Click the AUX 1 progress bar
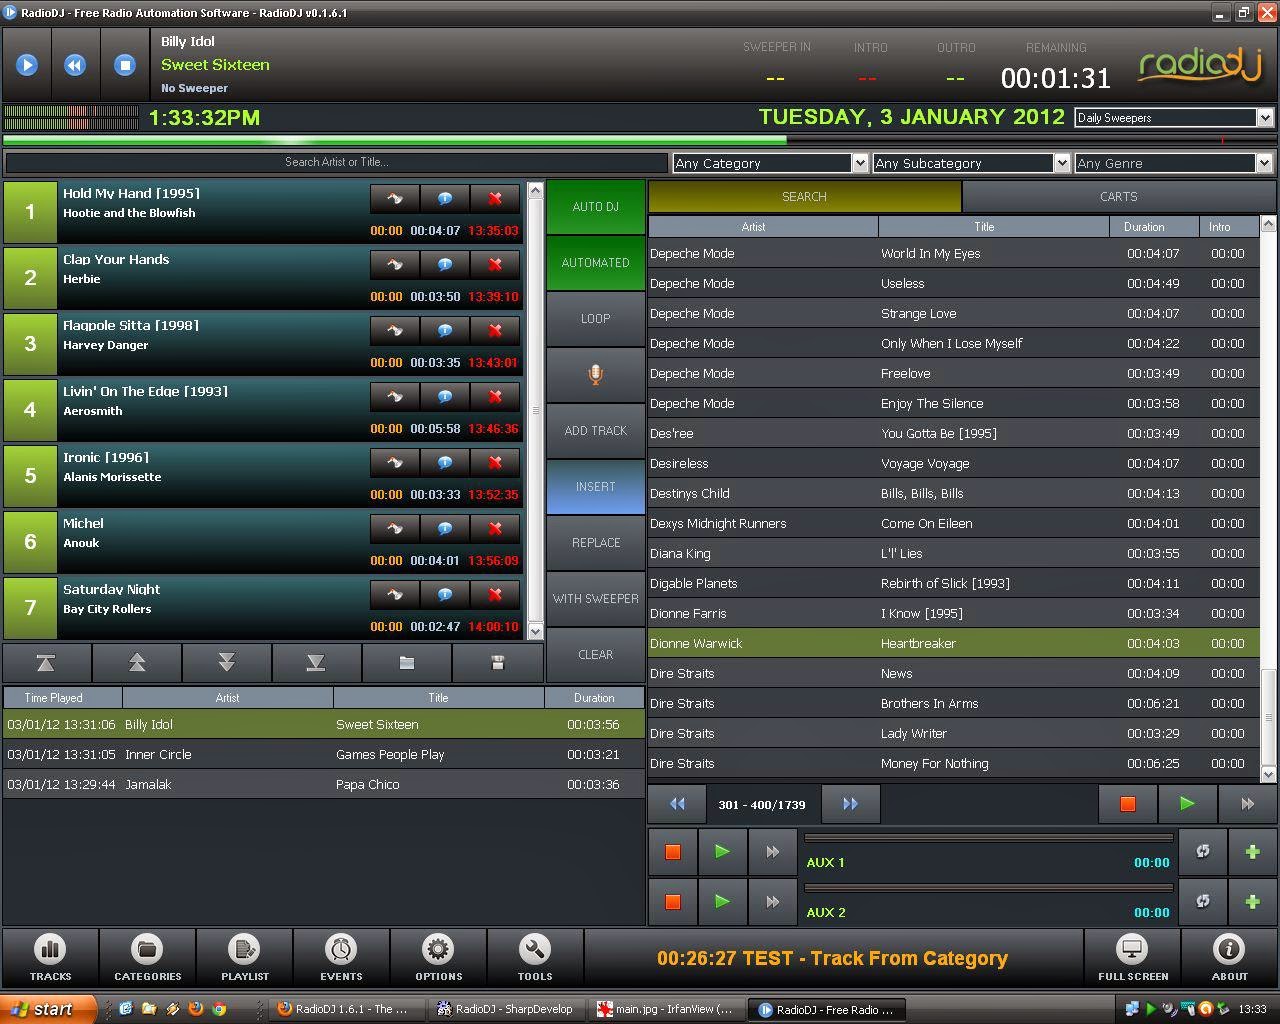Screen dimensions: 1280x1024 (988, 838)
